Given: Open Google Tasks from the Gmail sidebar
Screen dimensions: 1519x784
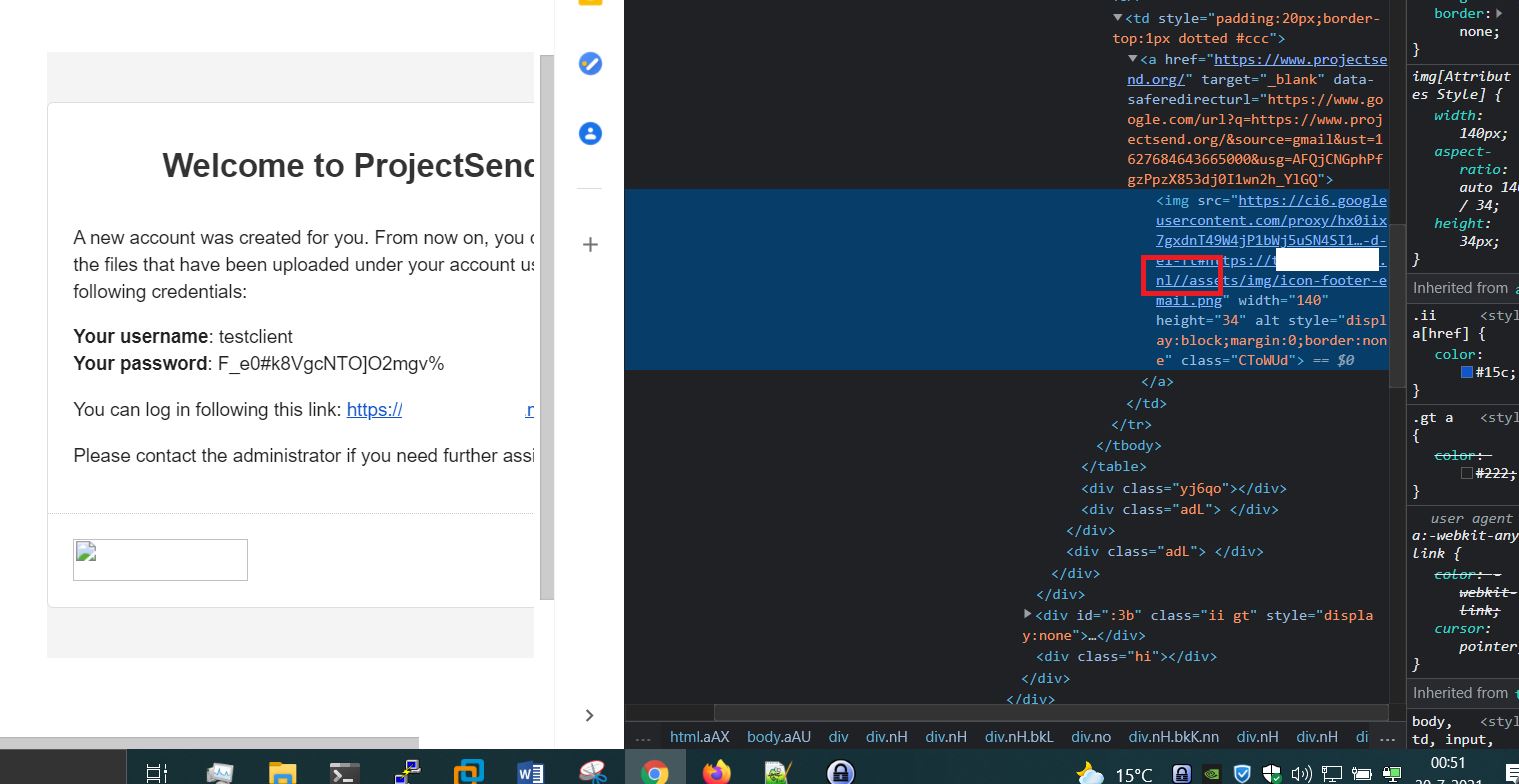Looking at the screenshot, I should tap(590, 64).
